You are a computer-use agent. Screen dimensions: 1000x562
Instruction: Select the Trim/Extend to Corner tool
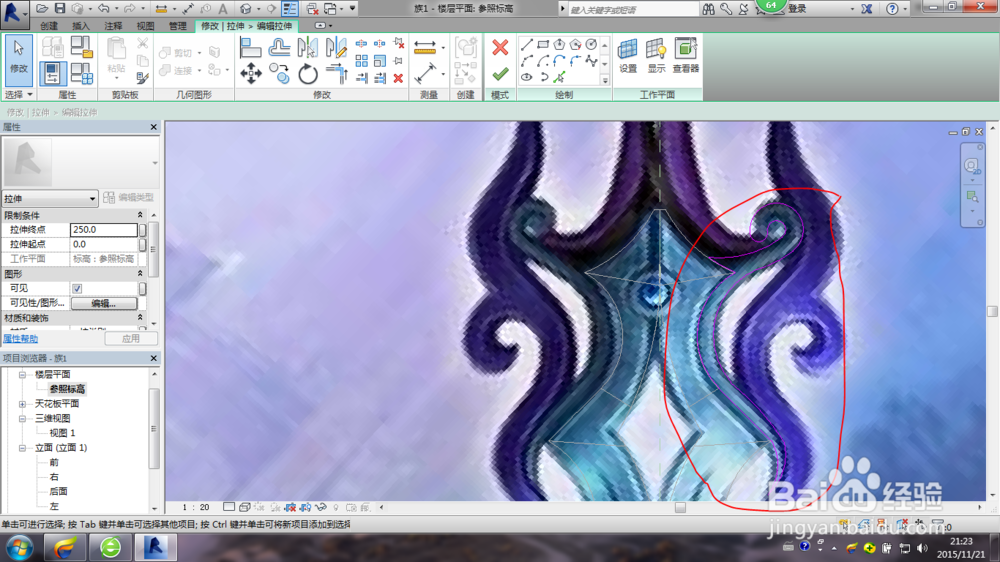(x=336, y=74)
